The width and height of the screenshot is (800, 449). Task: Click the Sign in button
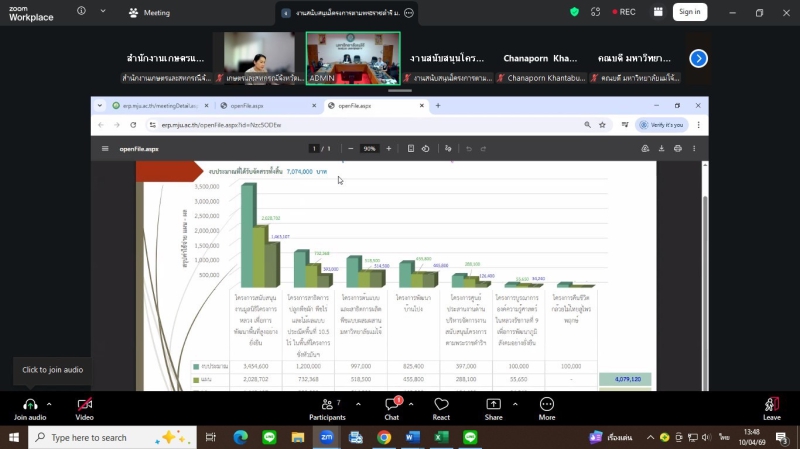(688, 12)
